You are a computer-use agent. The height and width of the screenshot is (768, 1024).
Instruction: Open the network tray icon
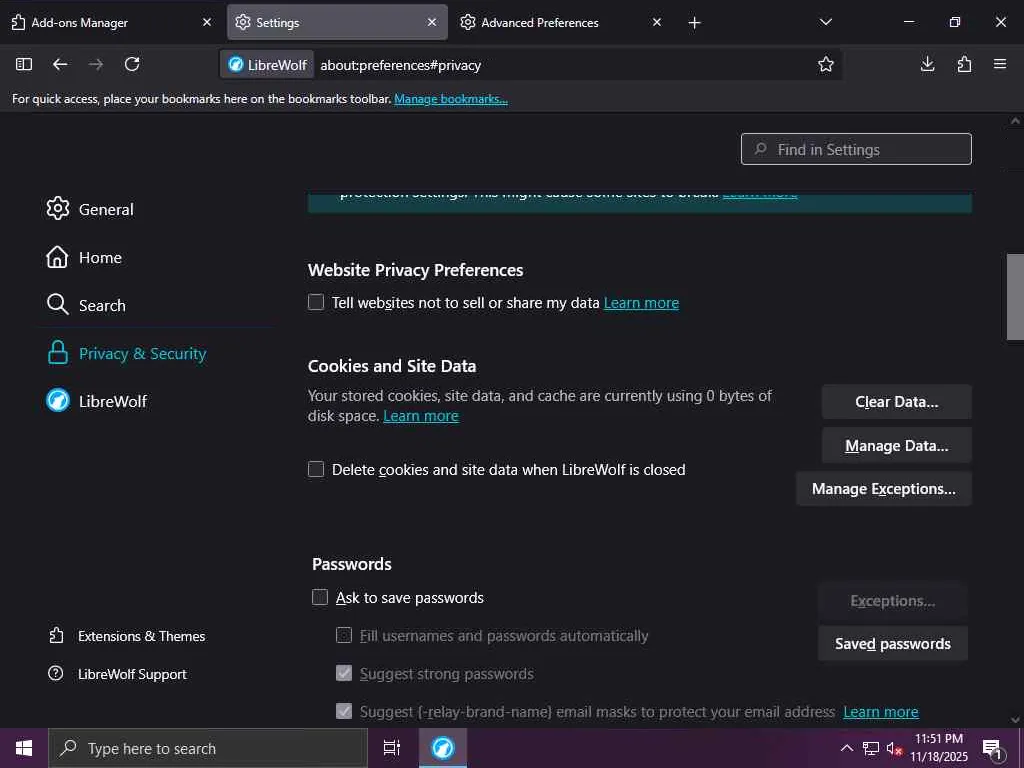pos(871,748)
